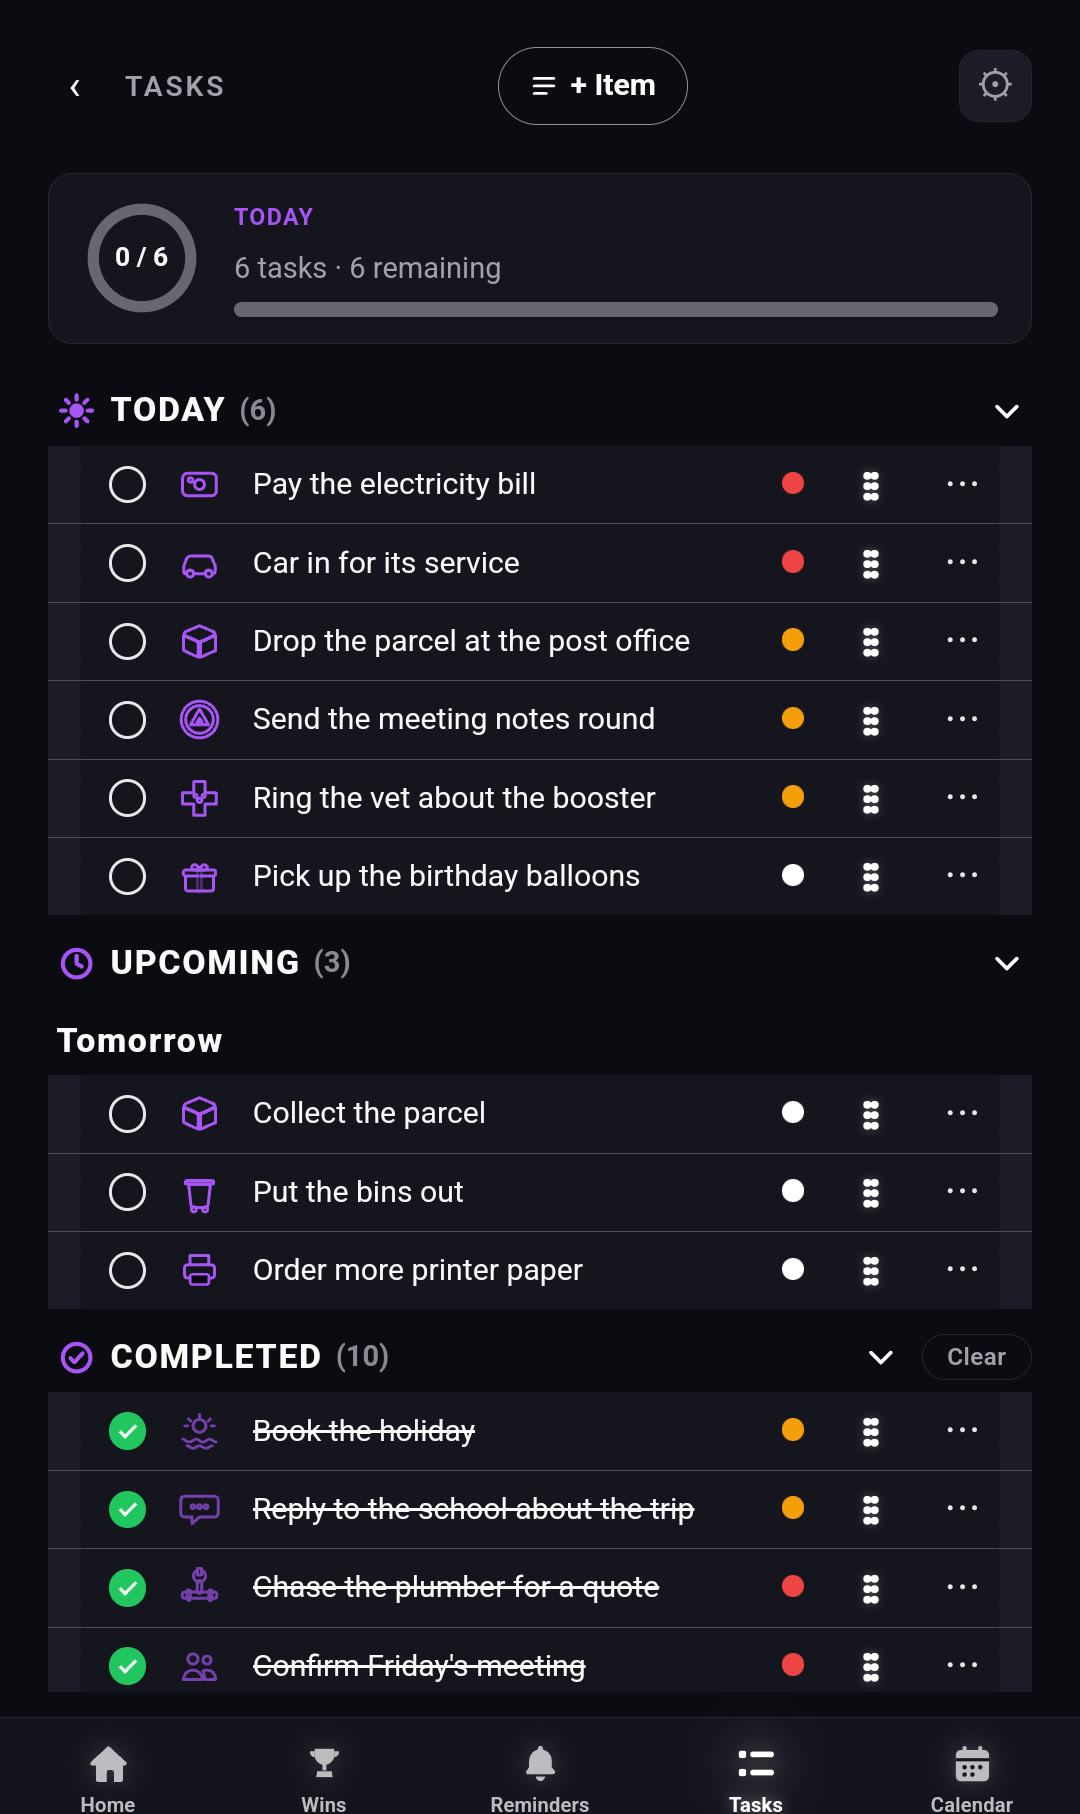Screen dimensions: 1080x1814
Task: Open the Calendar tab
Action: (972, 1778)
